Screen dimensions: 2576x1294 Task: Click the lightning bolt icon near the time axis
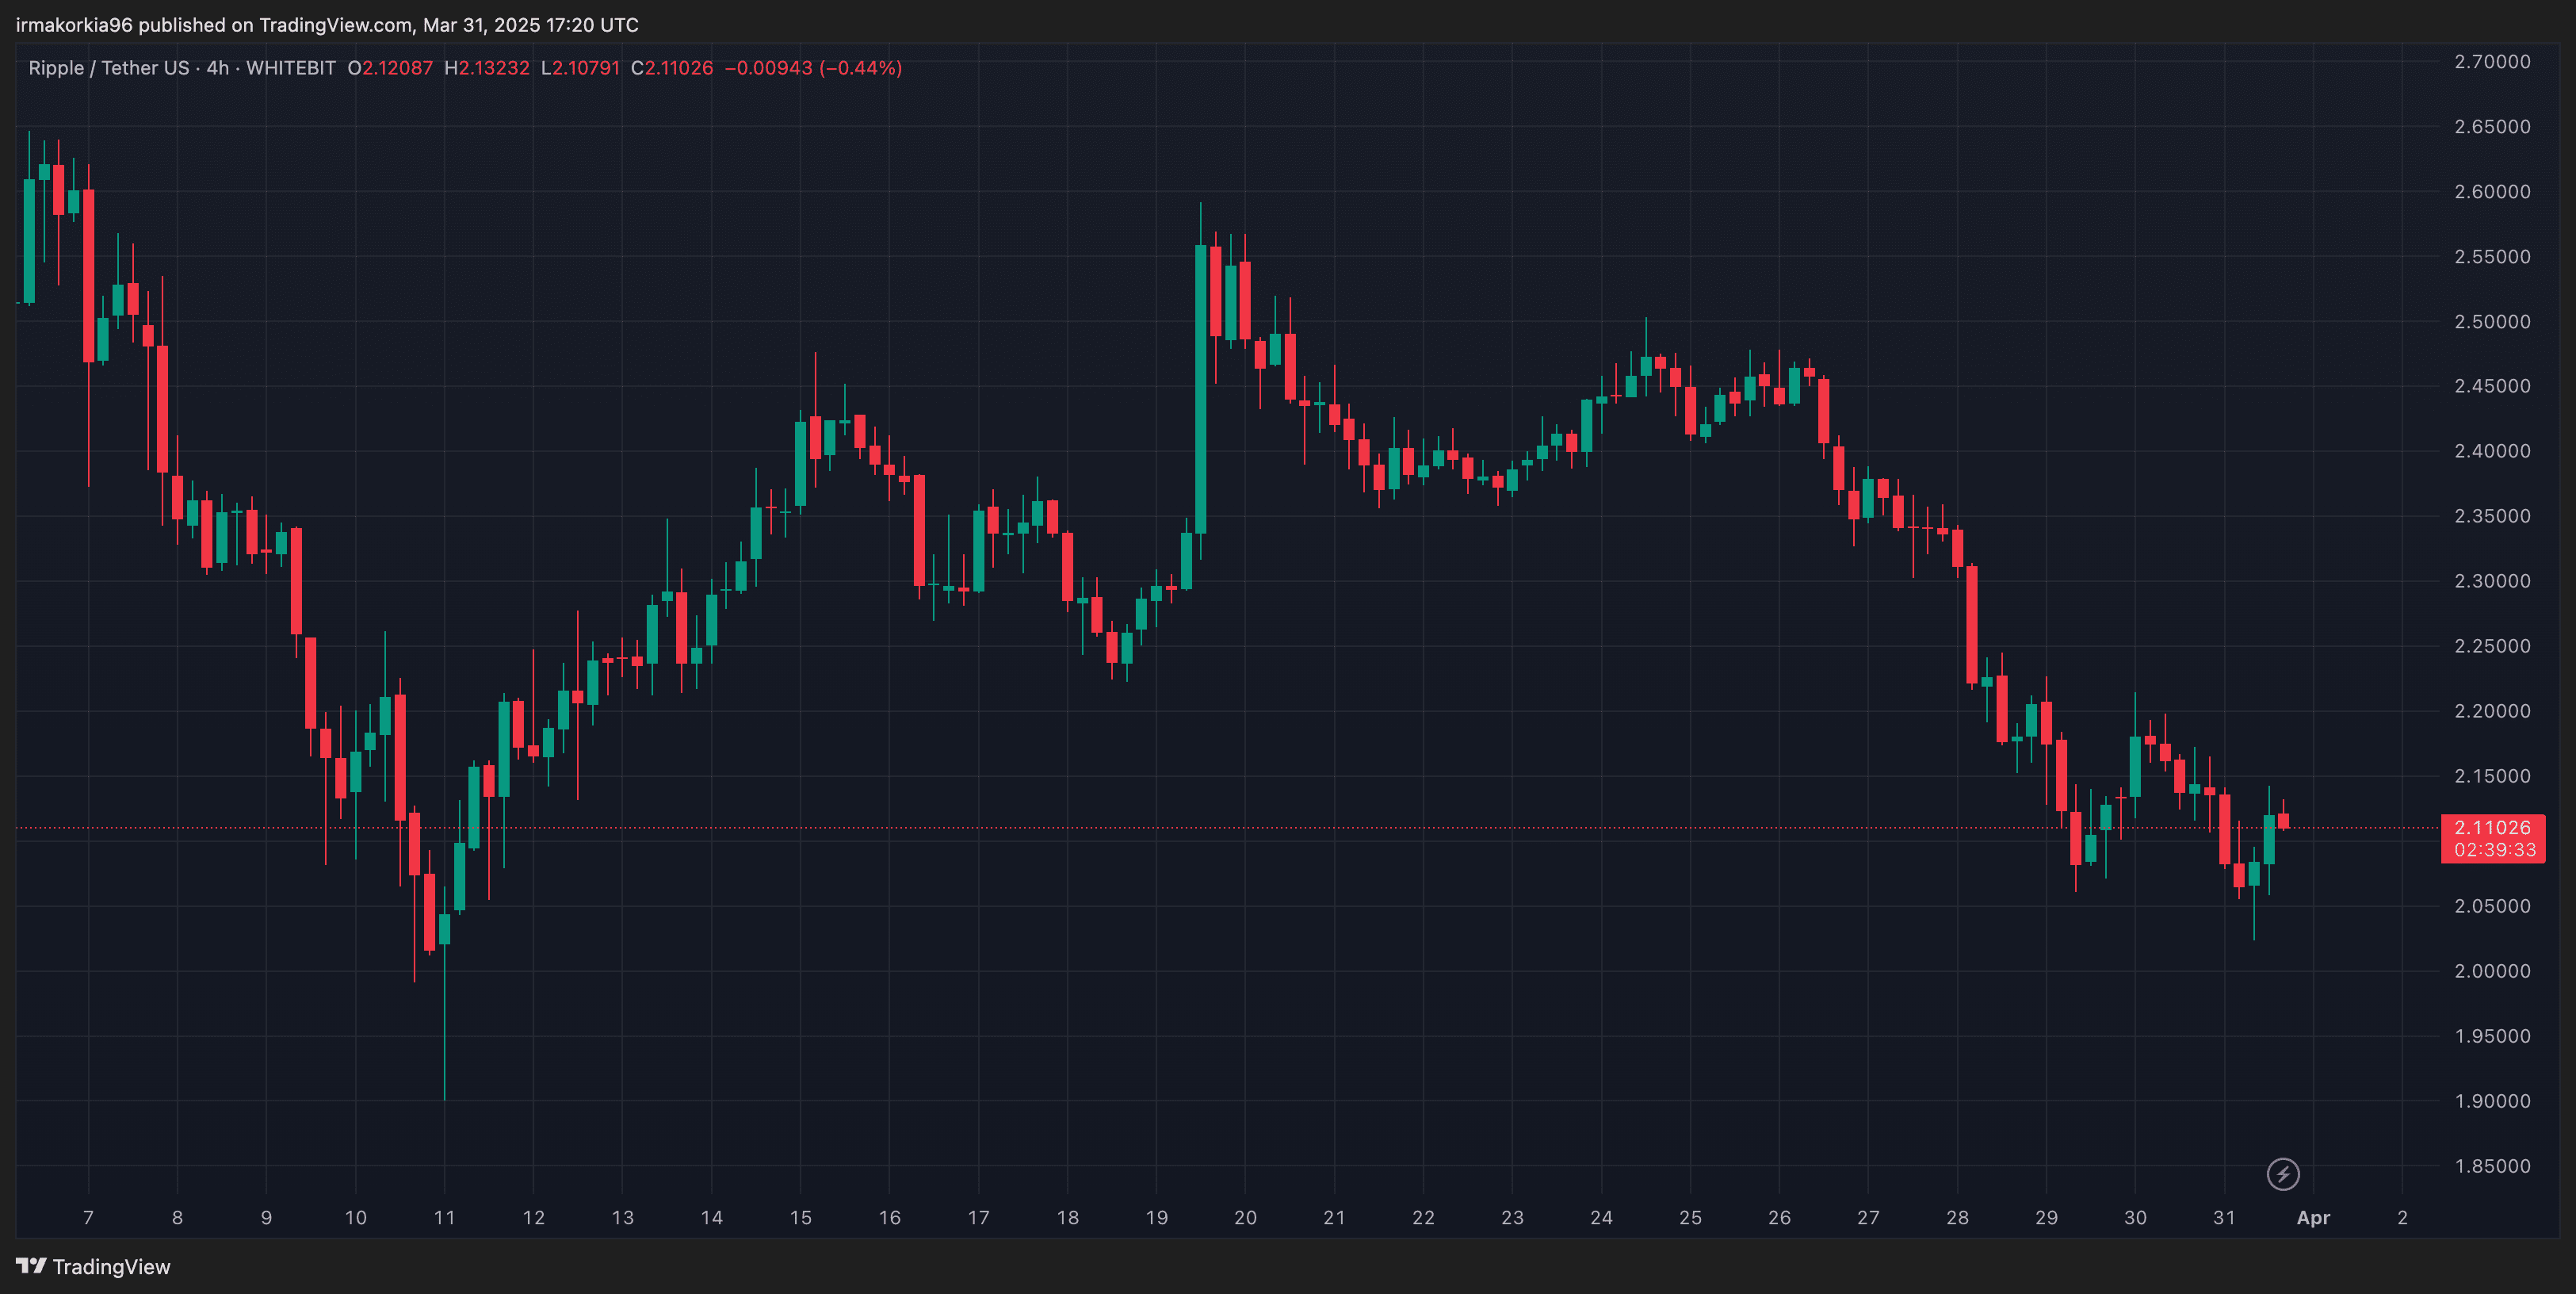click(x=2283, y=1173)
